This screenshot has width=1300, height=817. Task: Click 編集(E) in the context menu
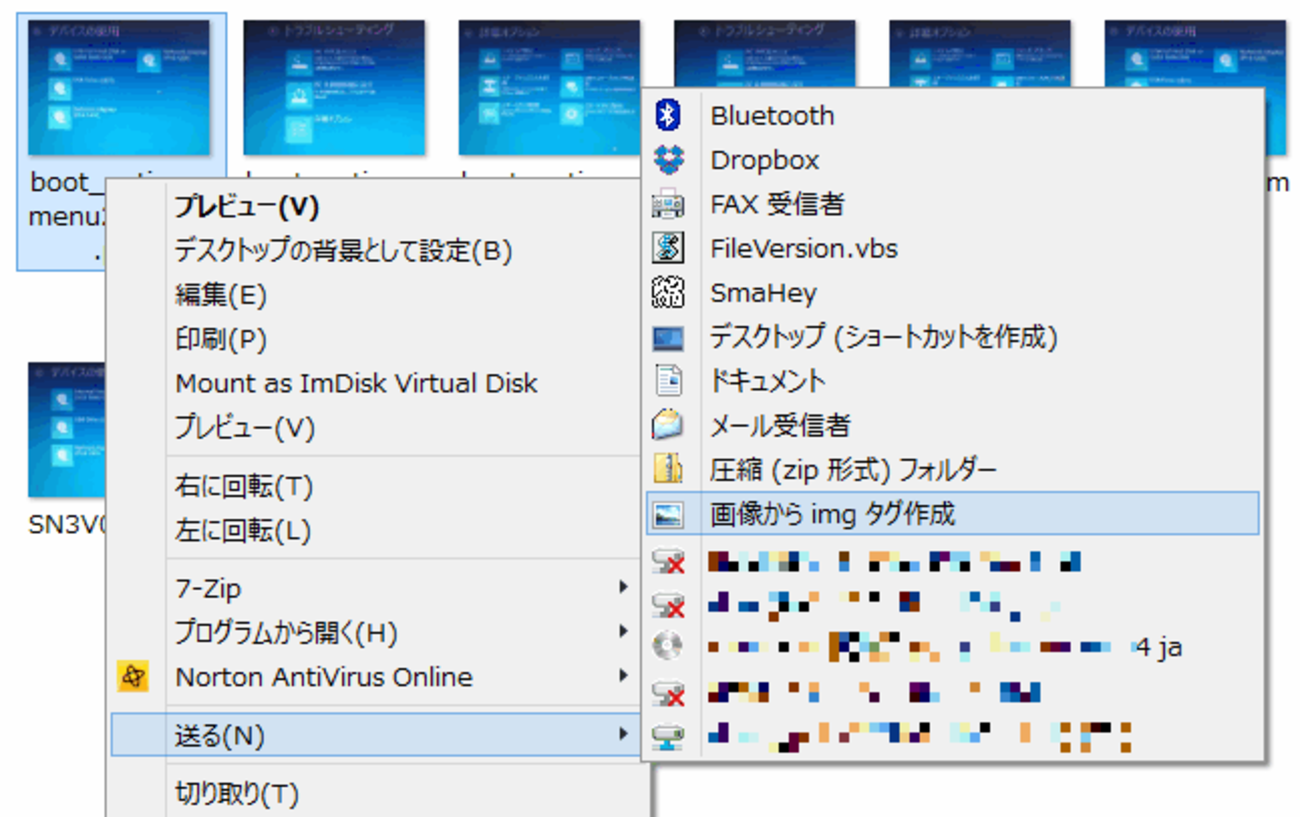pos(221,295)
